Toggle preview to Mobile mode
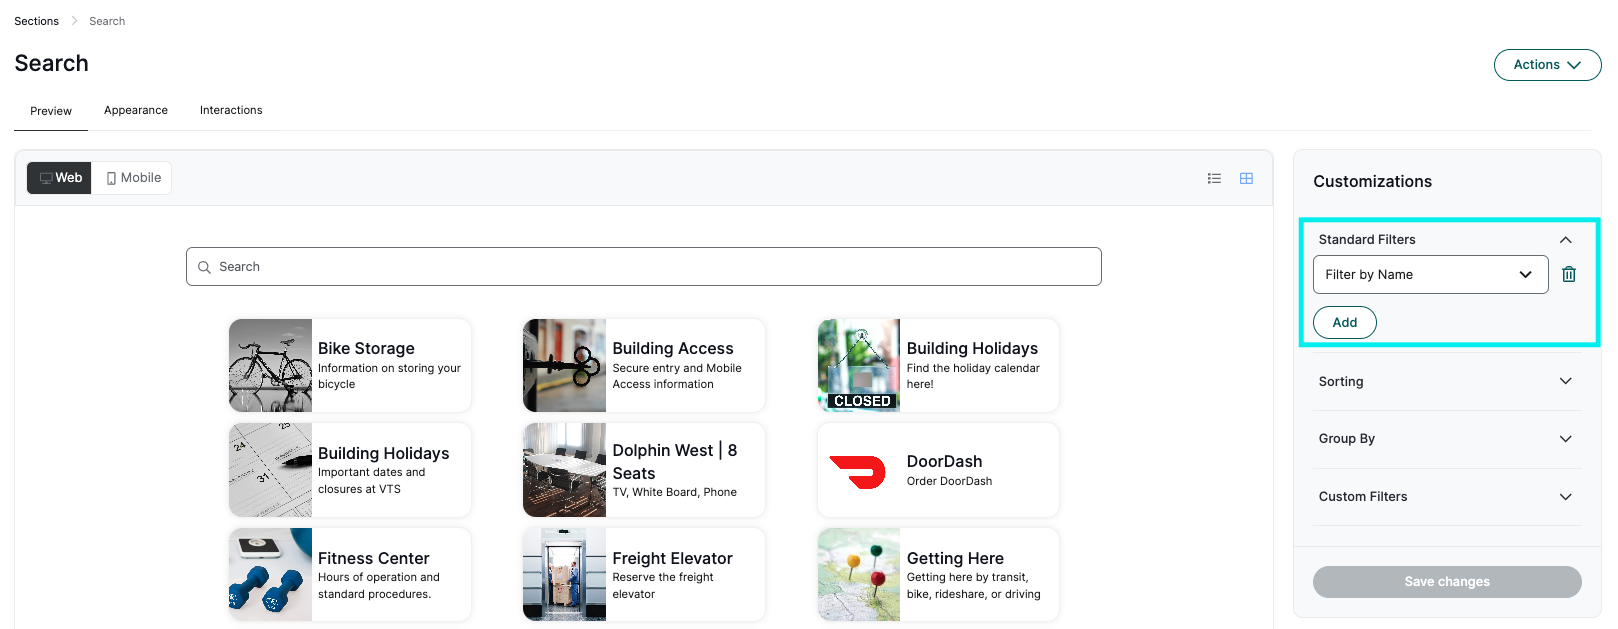The image size is (1618, 629). click(x=133, y=178)
